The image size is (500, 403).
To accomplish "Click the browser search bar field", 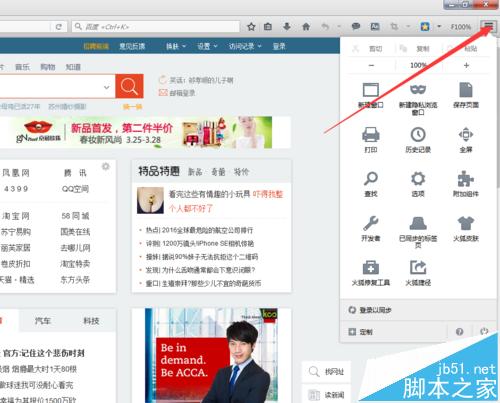I will 156,27.
